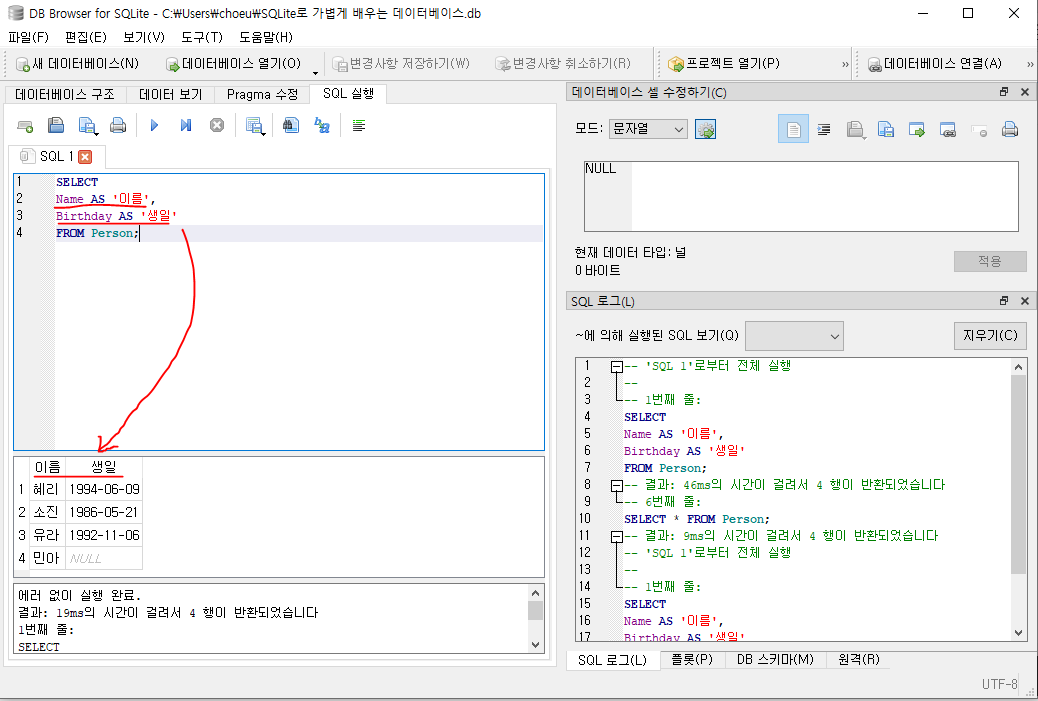Viewport: 1038px width, 701px height.
Task: Select the SQL 1 editor tab
Action: click(x=57, y=157)
